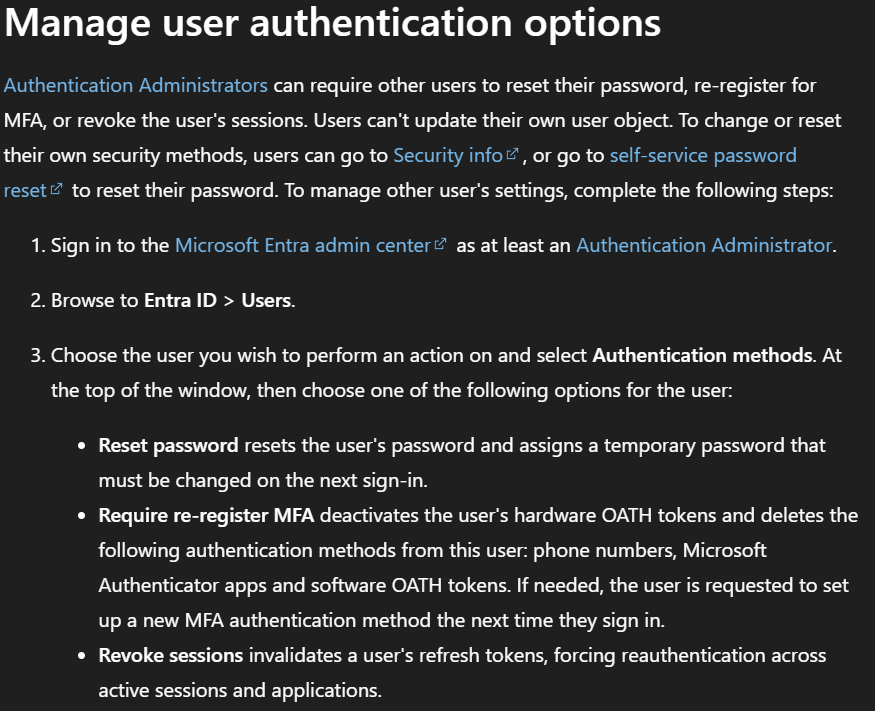This screenshot has width=875, height=711.
Task: Click the Manage user authentication options heading
Action: (333, 23)
